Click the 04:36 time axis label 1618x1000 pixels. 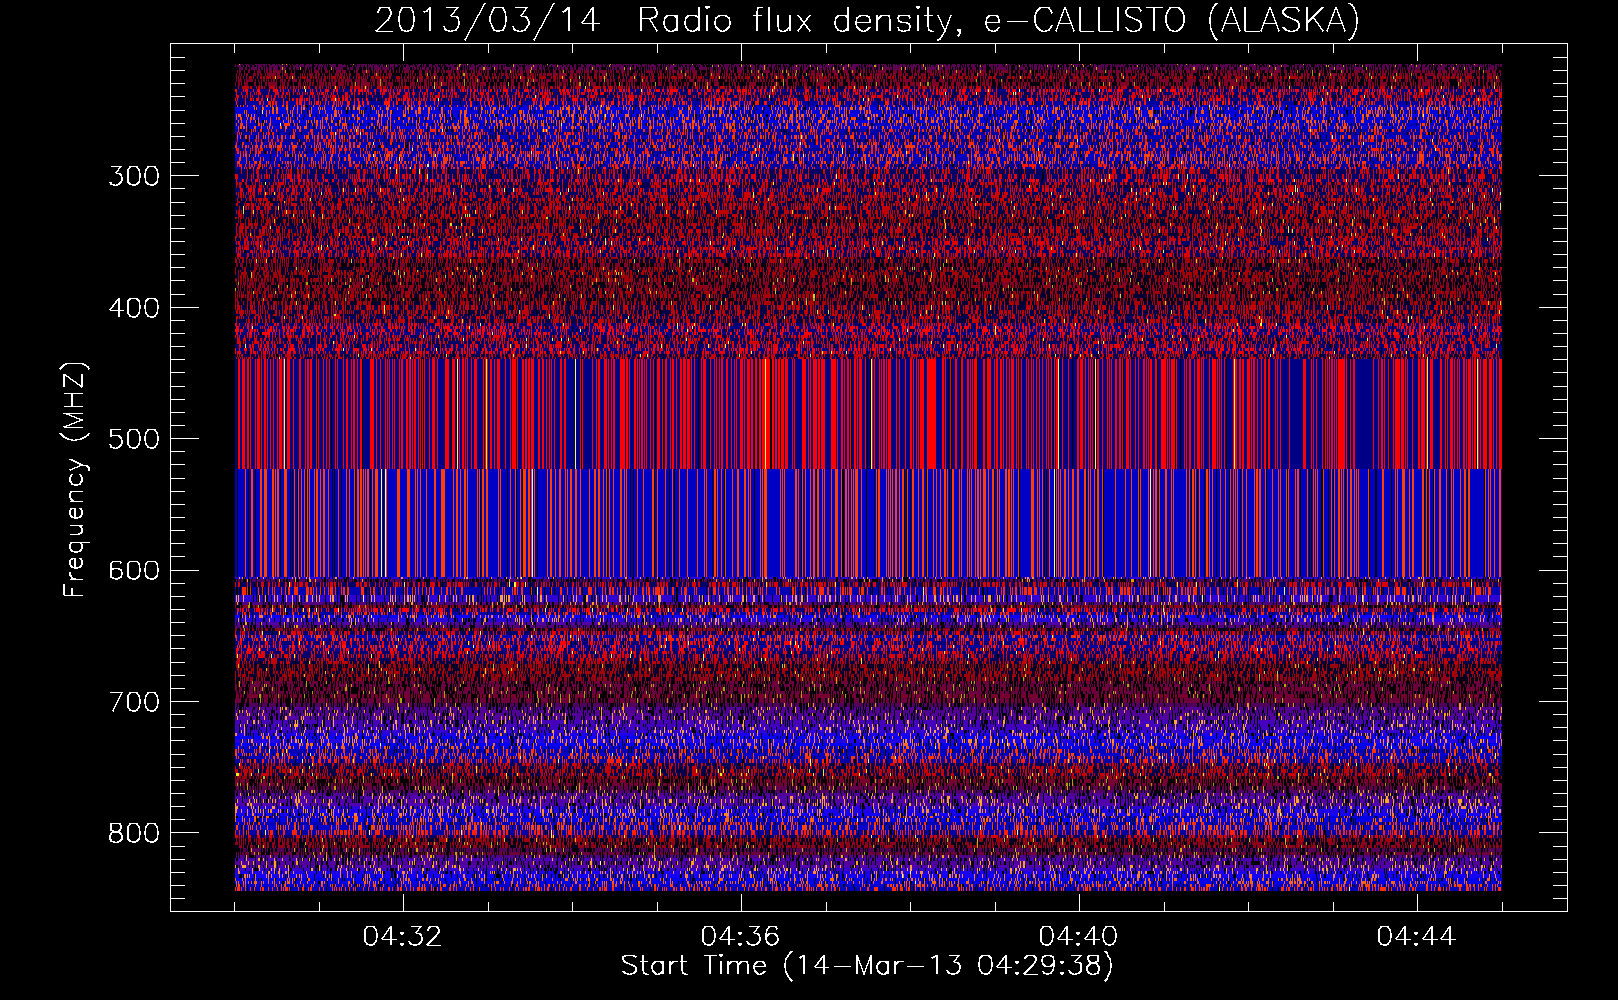point(740,937)
